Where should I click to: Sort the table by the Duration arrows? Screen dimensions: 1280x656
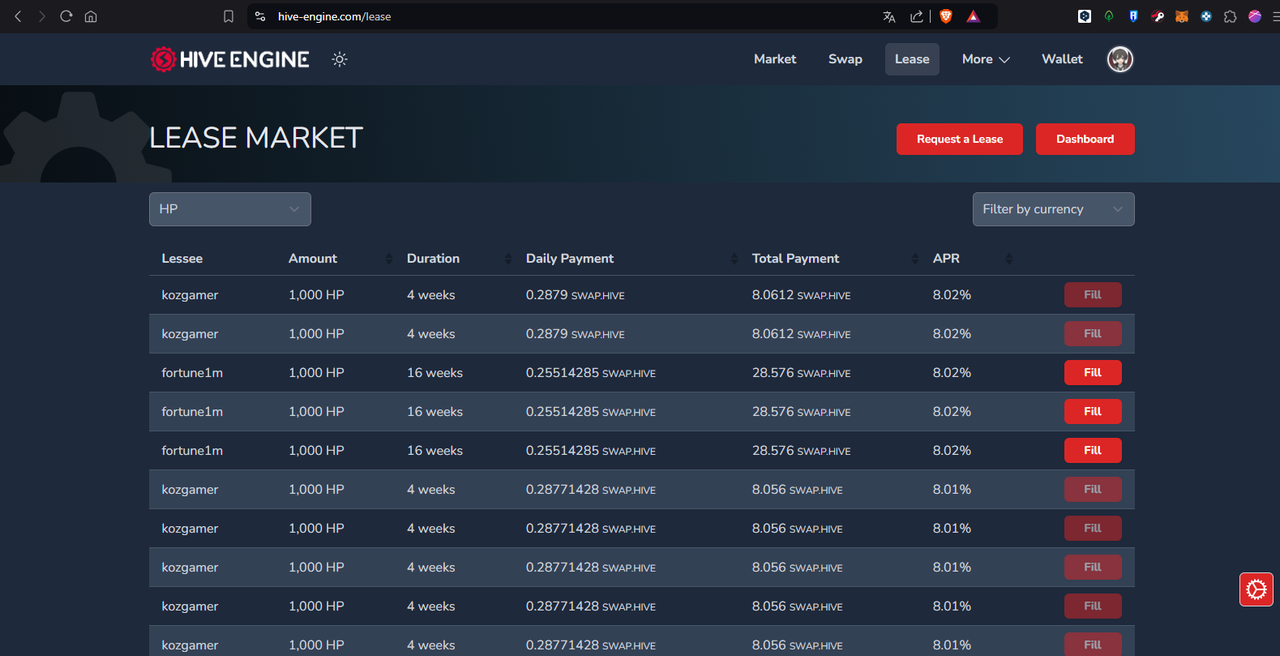point(509,259)
